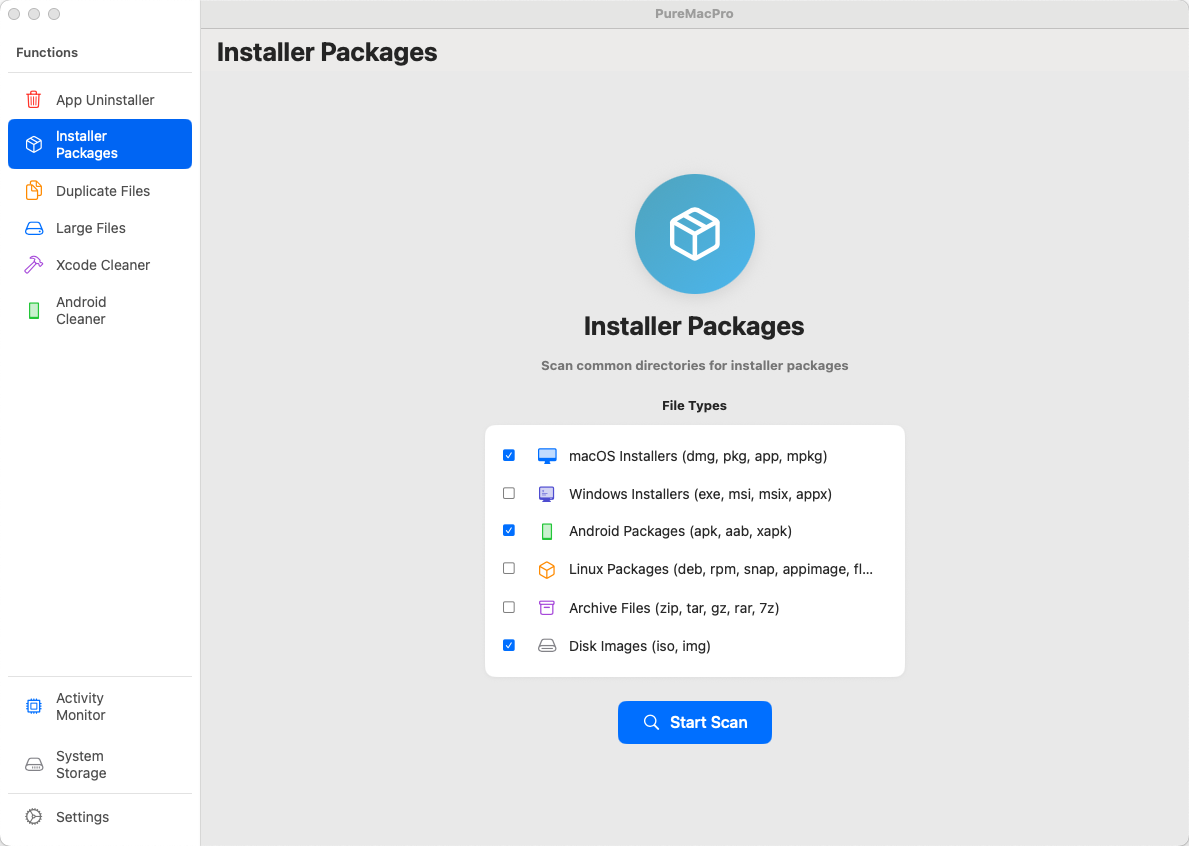Viewport: 1189px width, 846px height.
Task: Check the Linux Packages checkbox
Action: click(x=509, y=568)
